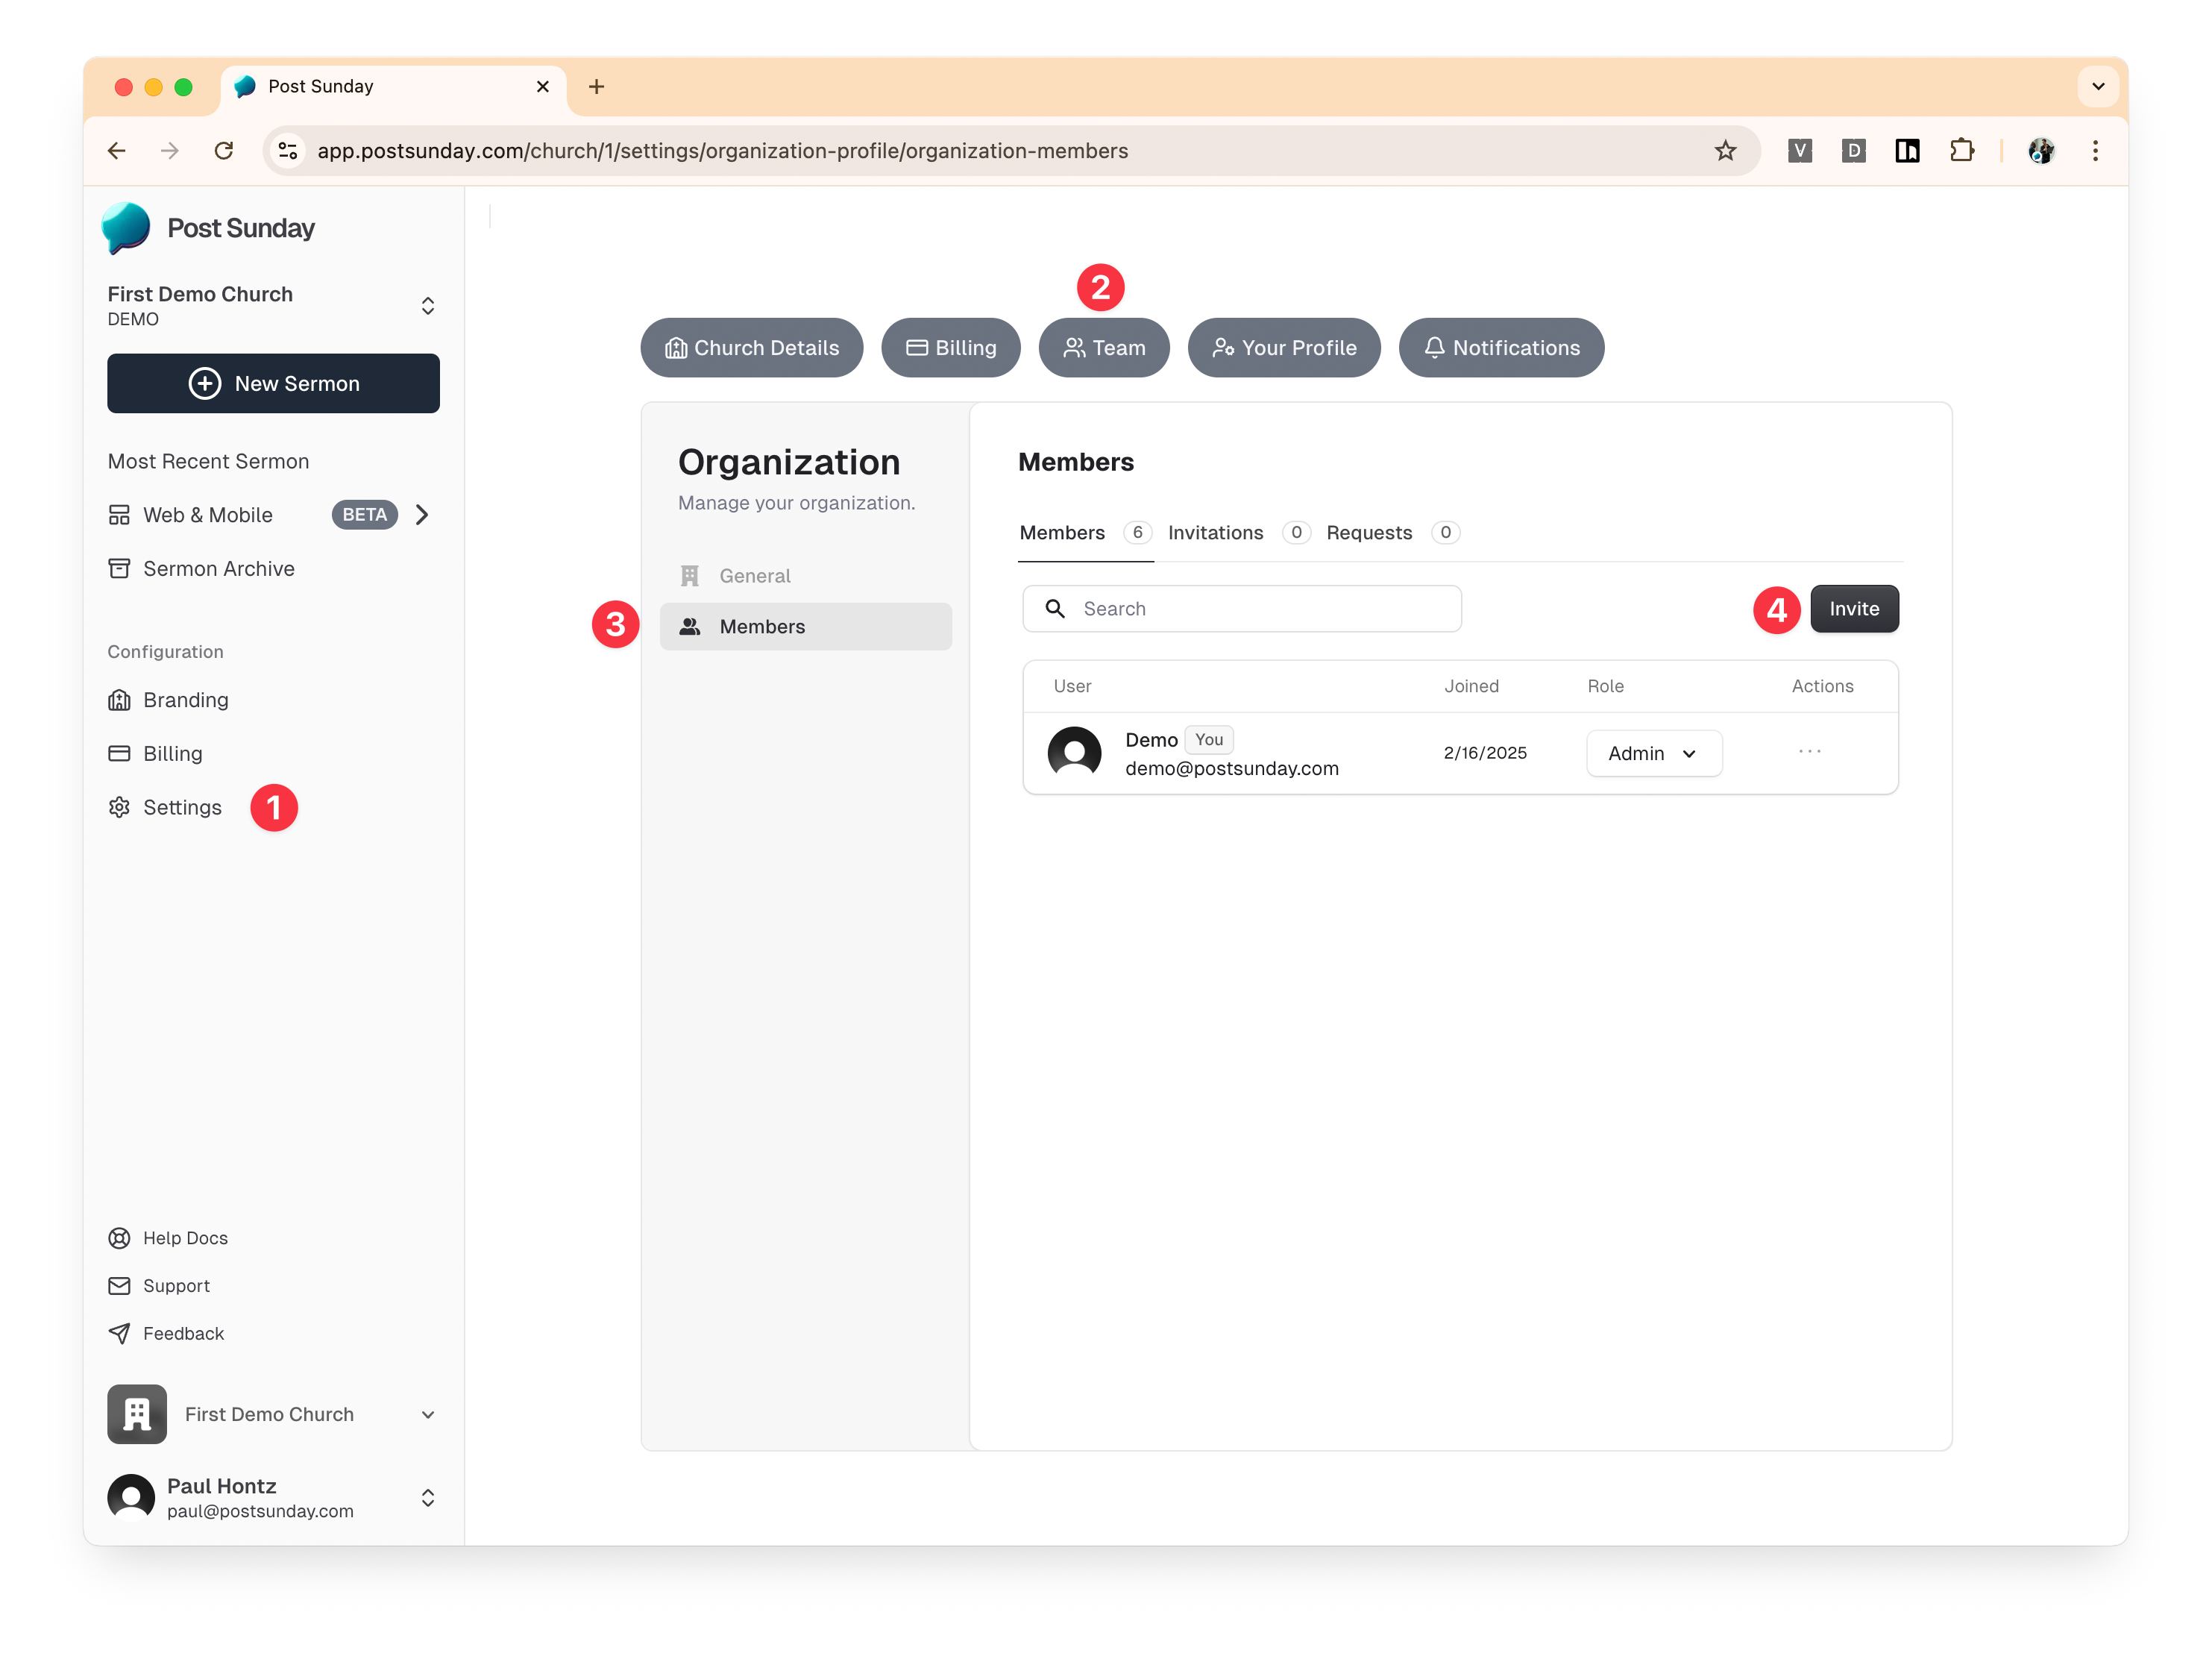This screenshot has width=2212, height=1656.
Task: Switch to the Billing top tab
Action: [951, 348]
